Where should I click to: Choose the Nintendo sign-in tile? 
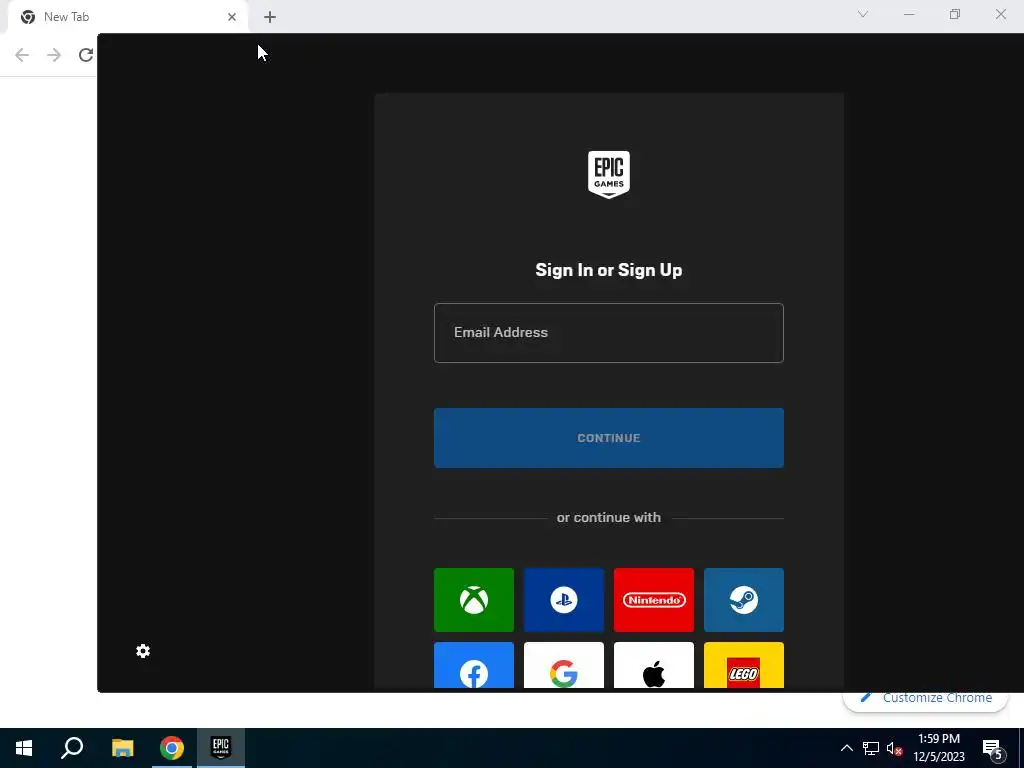coord(654,600)
